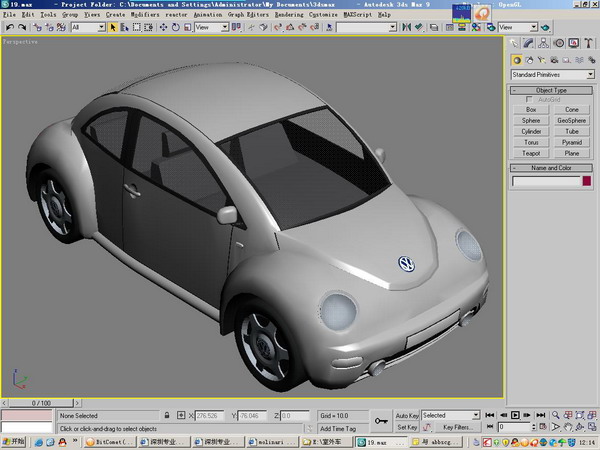Click the GeoSphere primitive button
This screenshot has width=600, height=450.
pyautogui.click(x=572, y=121)
